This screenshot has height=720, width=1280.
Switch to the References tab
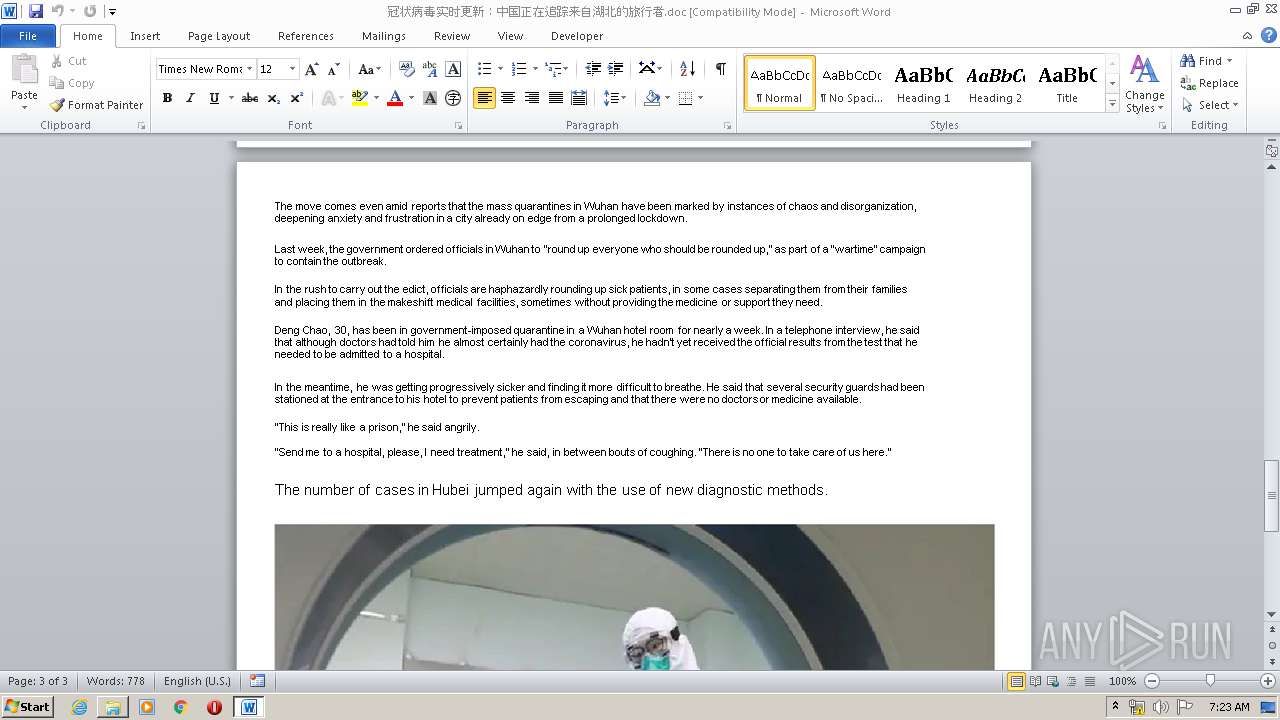pyautogui.click(x=306, y=36)
